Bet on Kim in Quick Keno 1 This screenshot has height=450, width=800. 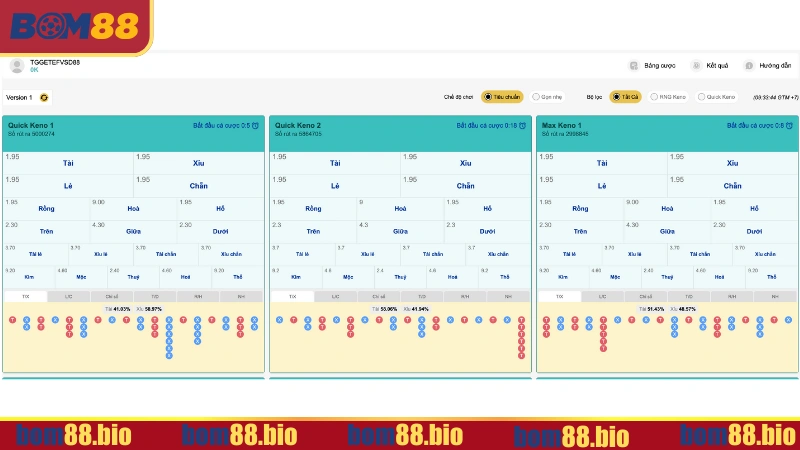29,277
